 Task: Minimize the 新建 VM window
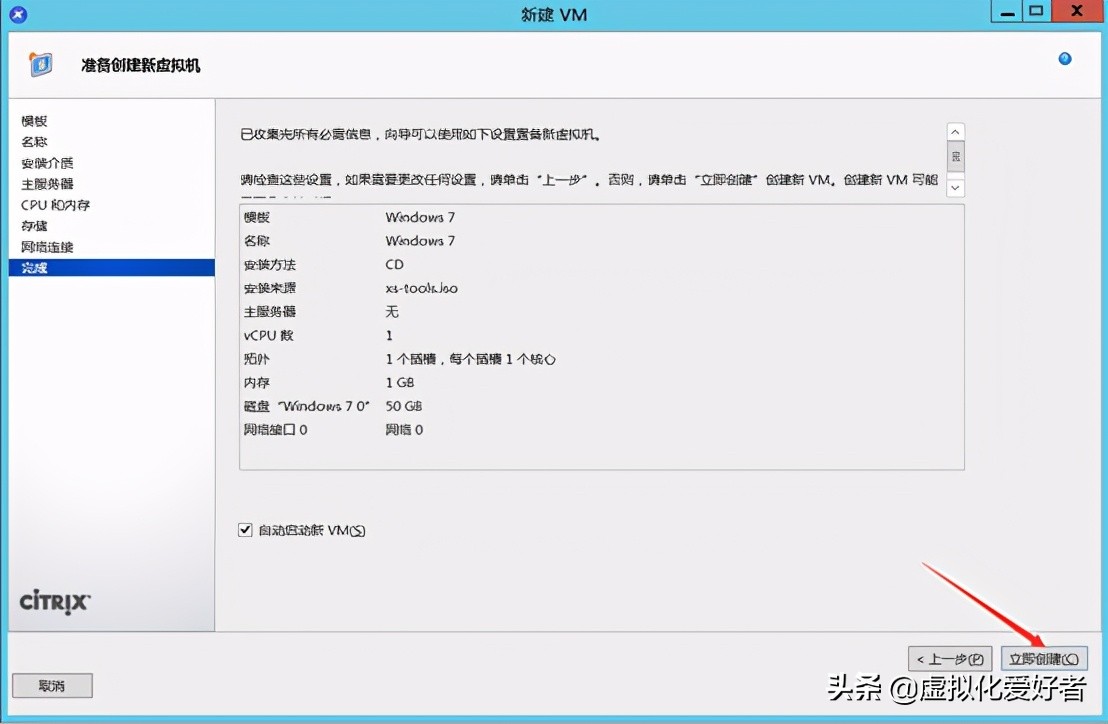[1007, 12]
